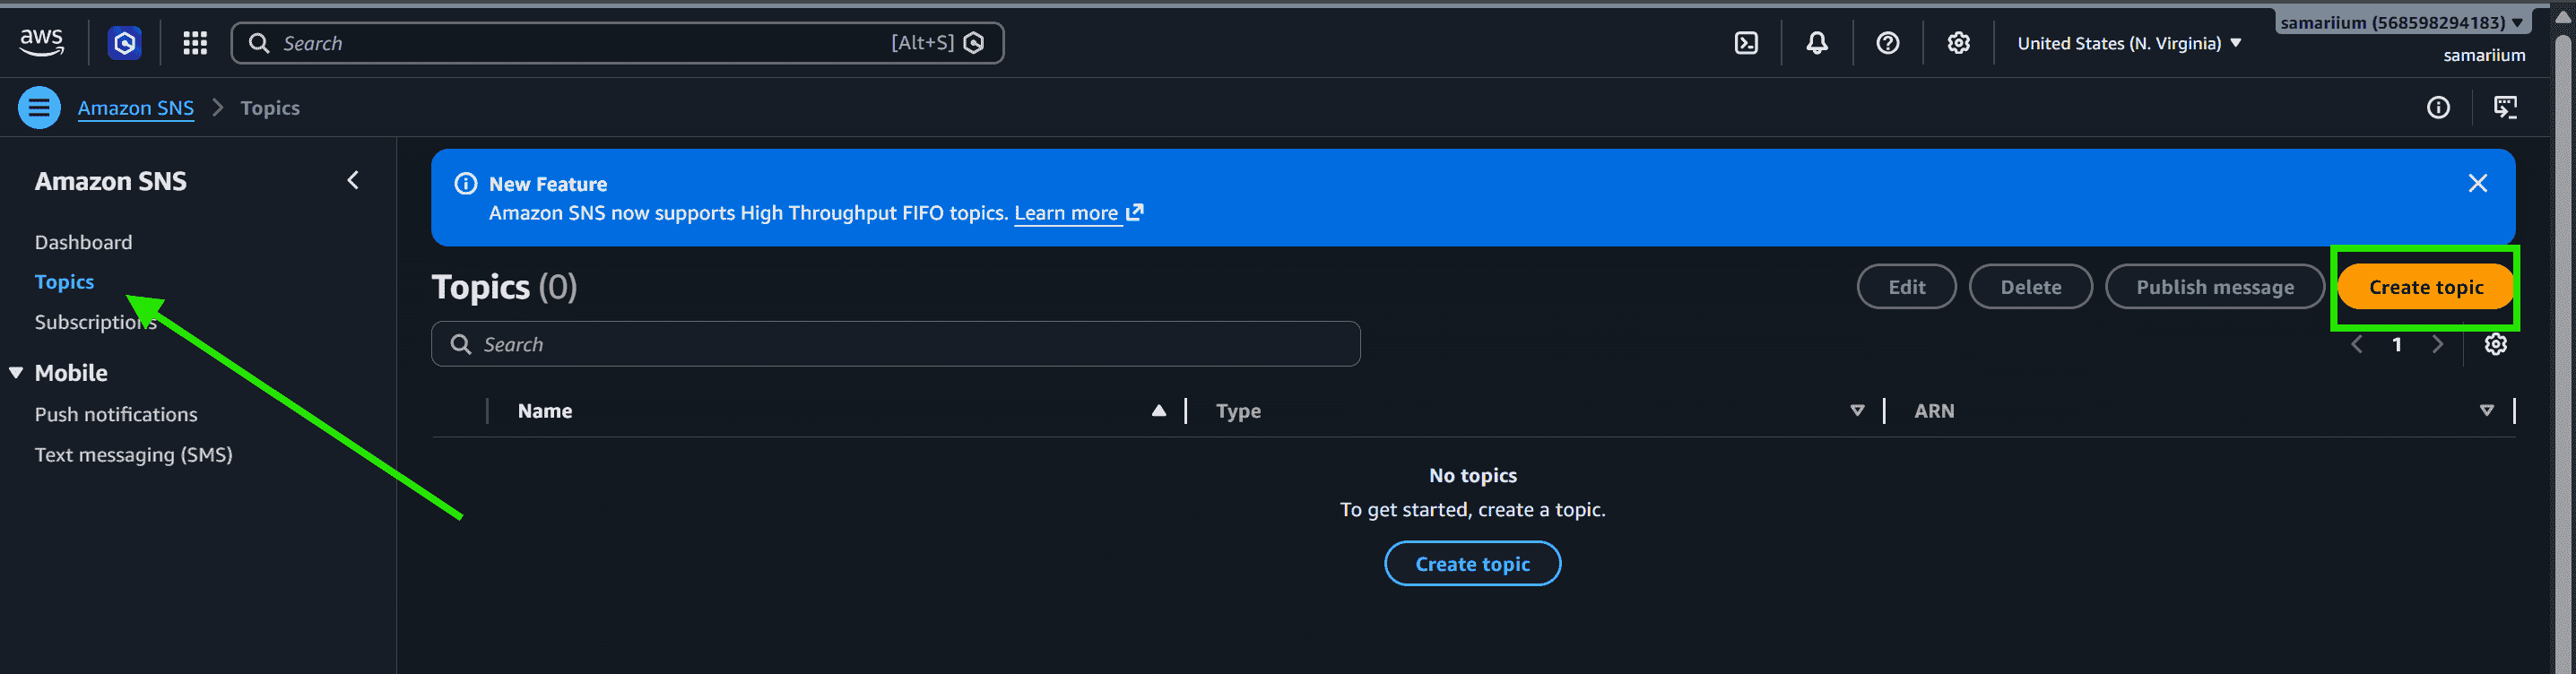2576x674 pixels.
Task: Click the Publish message button
Action: [x=2214, y=287]
